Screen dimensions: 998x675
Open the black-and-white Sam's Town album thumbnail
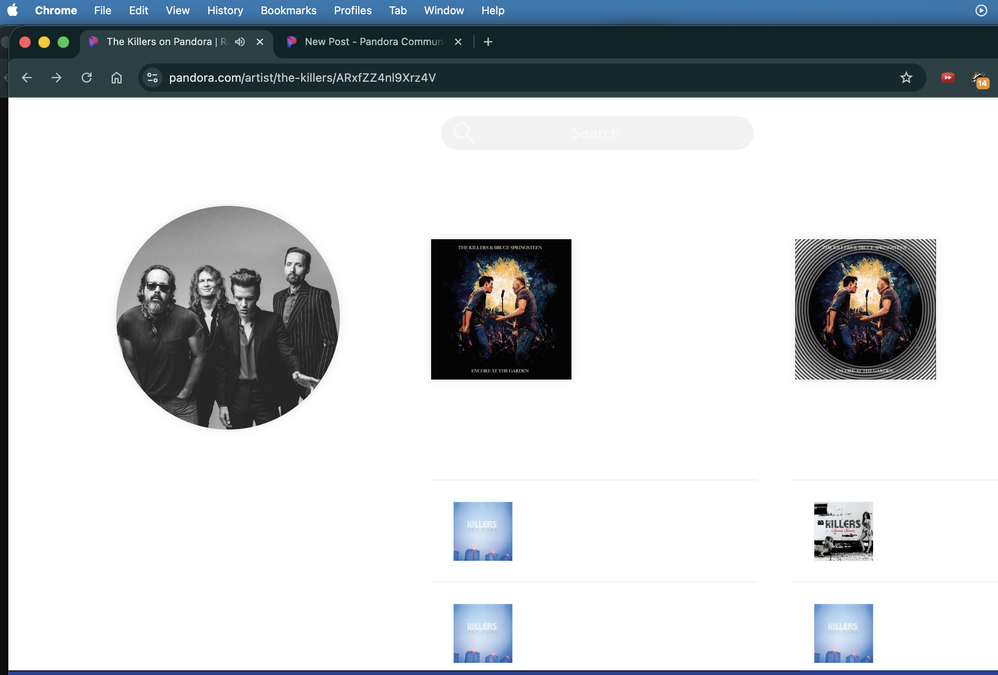click(843, 531)
